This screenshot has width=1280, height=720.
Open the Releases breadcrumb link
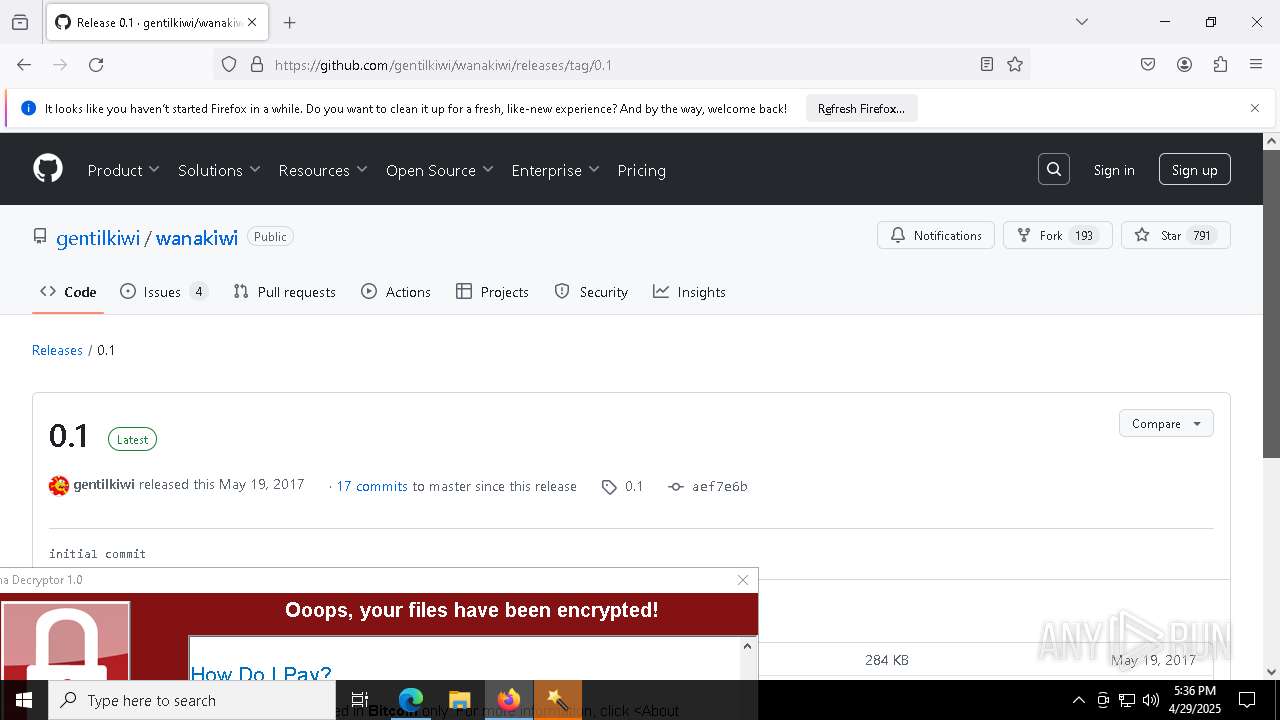click(57, 350)
